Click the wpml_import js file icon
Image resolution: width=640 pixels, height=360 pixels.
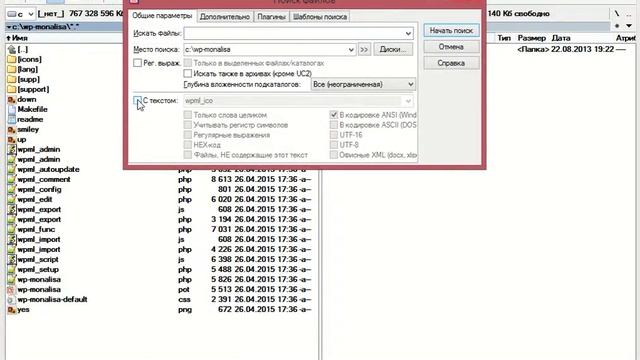tap(12, 240)
